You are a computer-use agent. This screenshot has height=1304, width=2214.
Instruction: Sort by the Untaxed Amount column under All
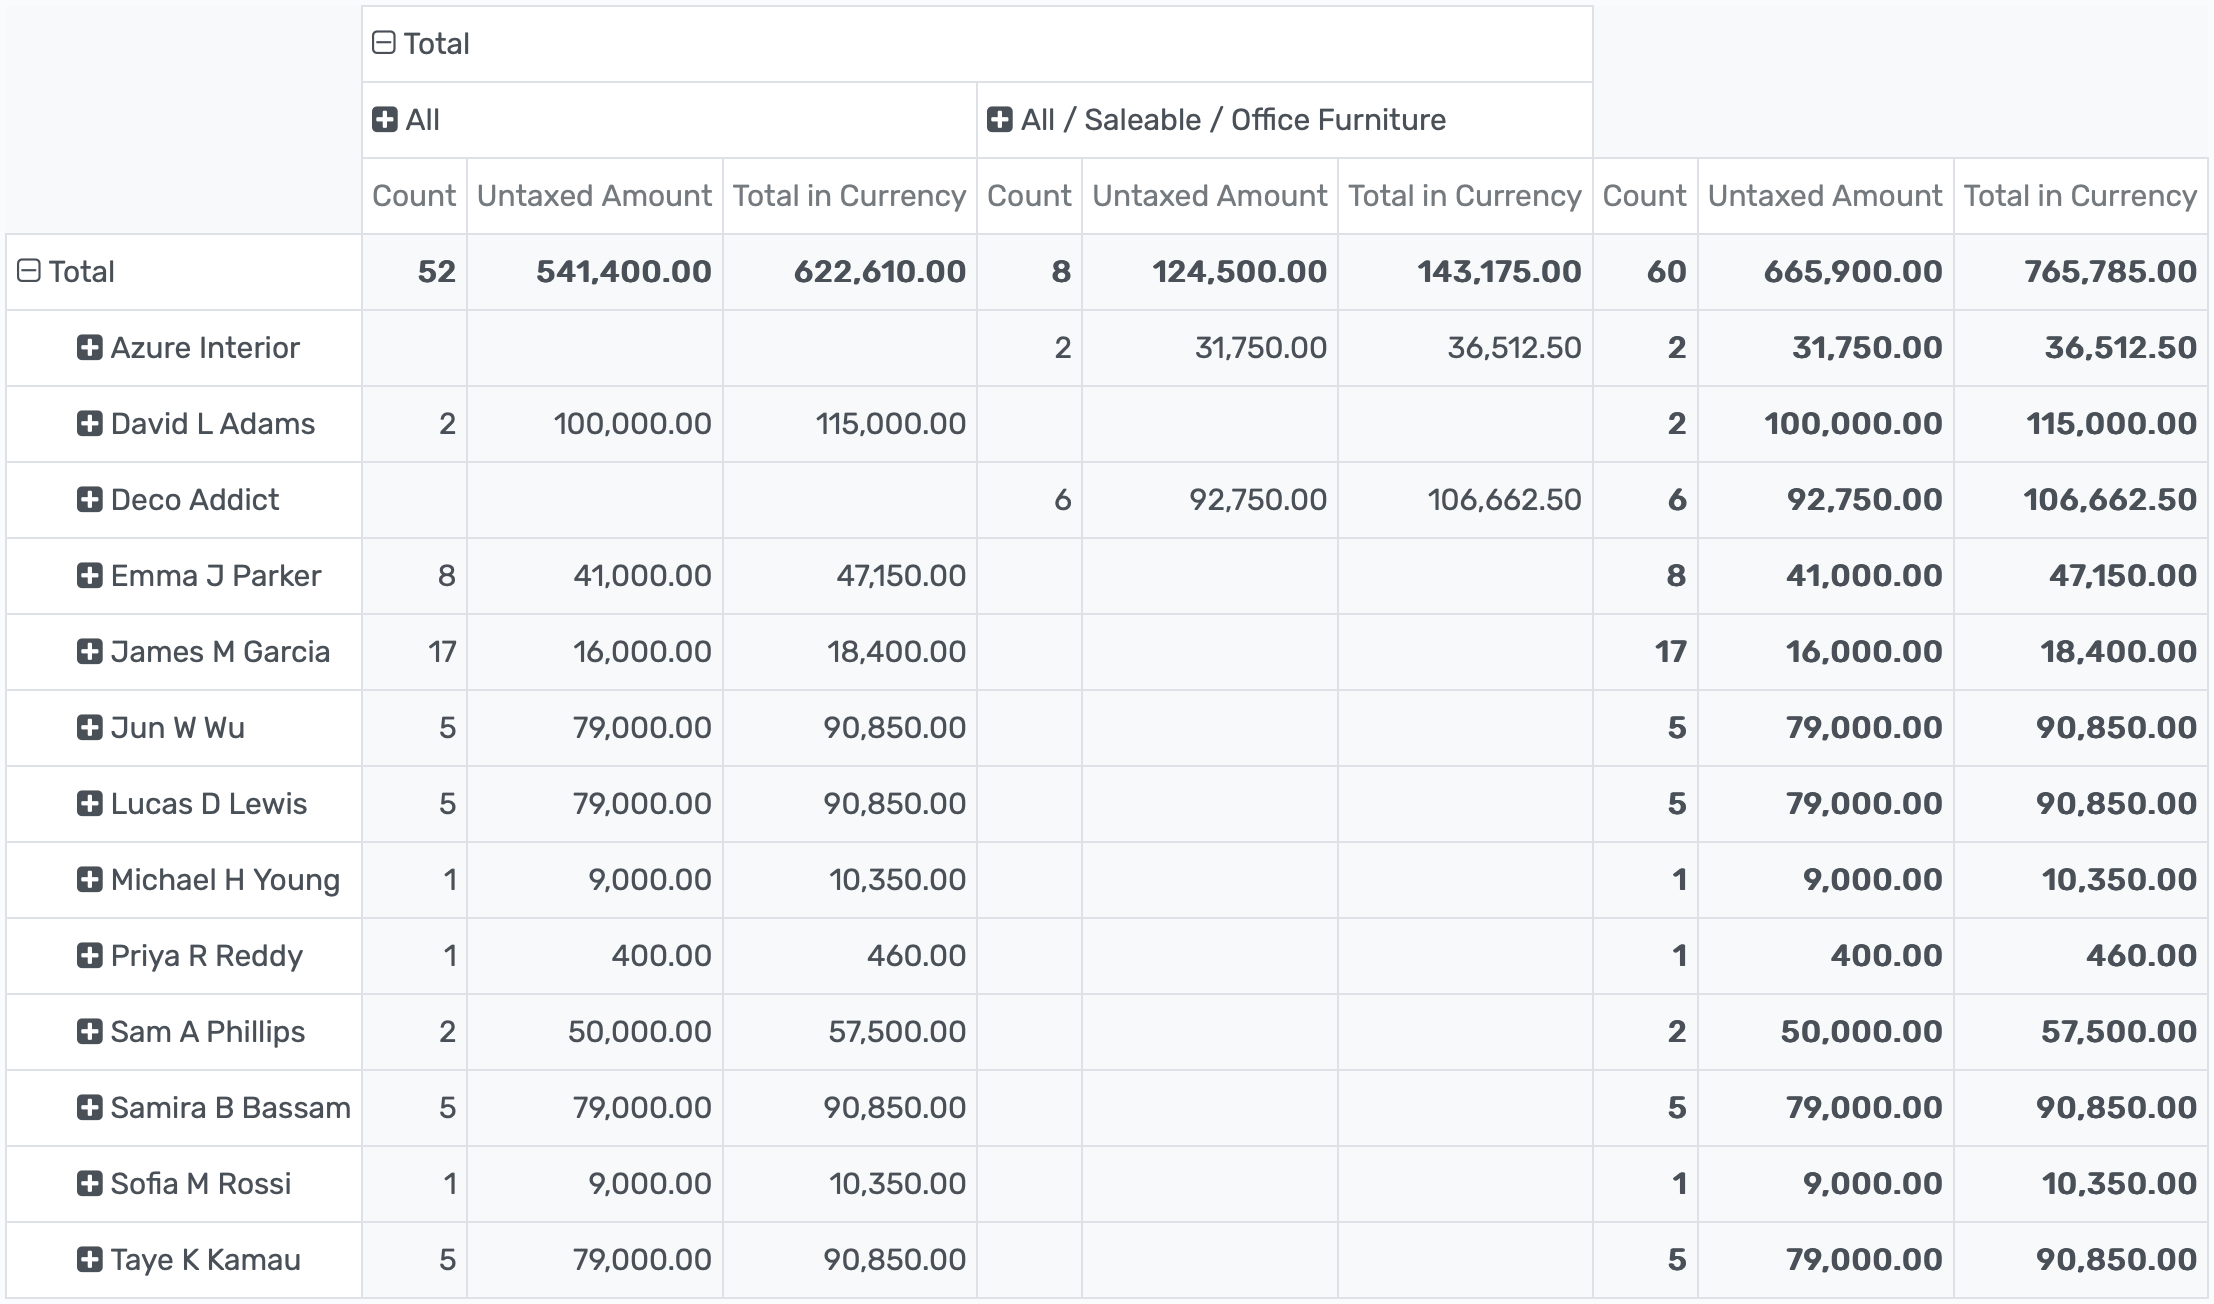pyautogui.click(x=594, y=196)
